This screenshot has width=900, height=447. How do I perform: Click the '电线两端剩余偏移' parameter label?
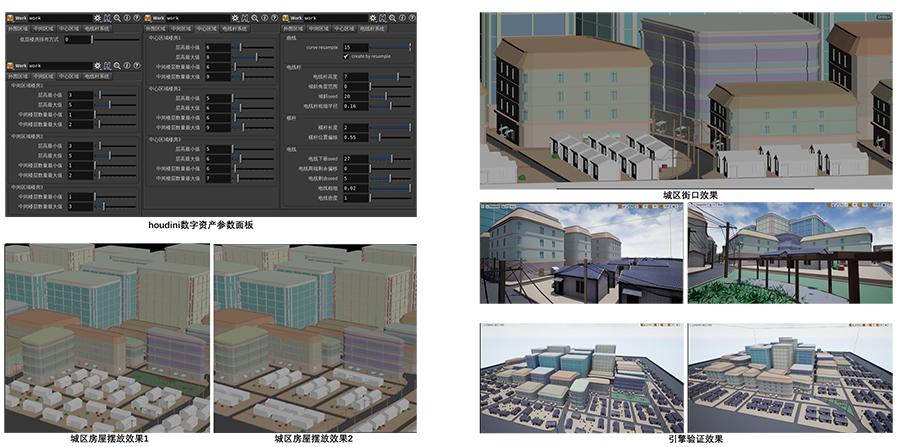[318, 168]
